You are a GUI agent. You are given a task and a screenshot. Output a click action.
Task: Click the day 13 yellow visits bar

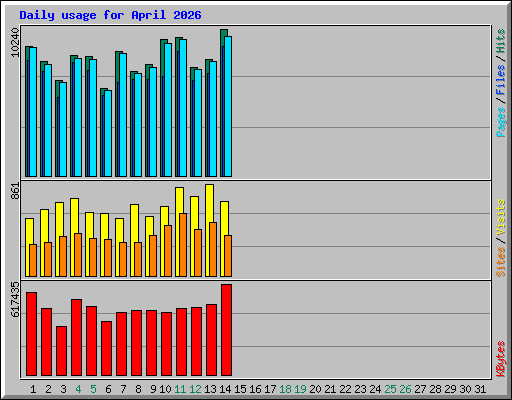209,203
